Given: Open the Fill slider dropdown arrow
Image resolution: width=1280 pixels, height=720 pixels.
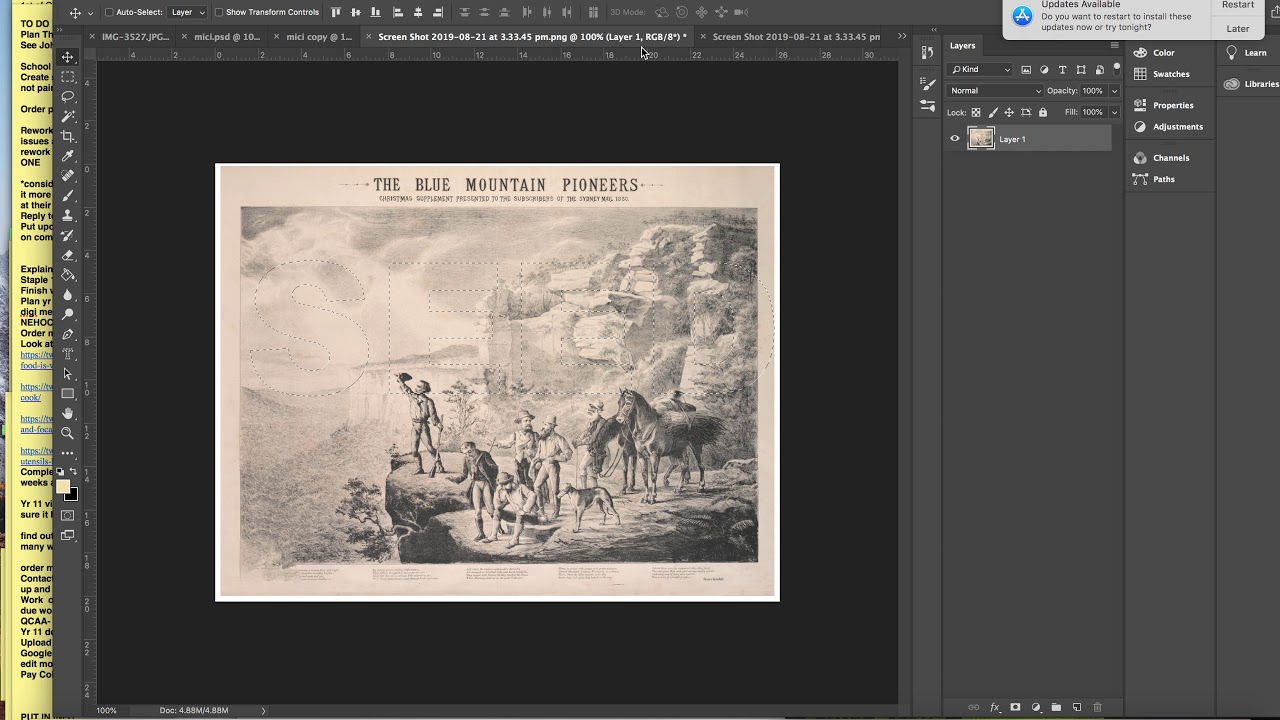Looking at the screenshot, I should tap(1114, 112).
